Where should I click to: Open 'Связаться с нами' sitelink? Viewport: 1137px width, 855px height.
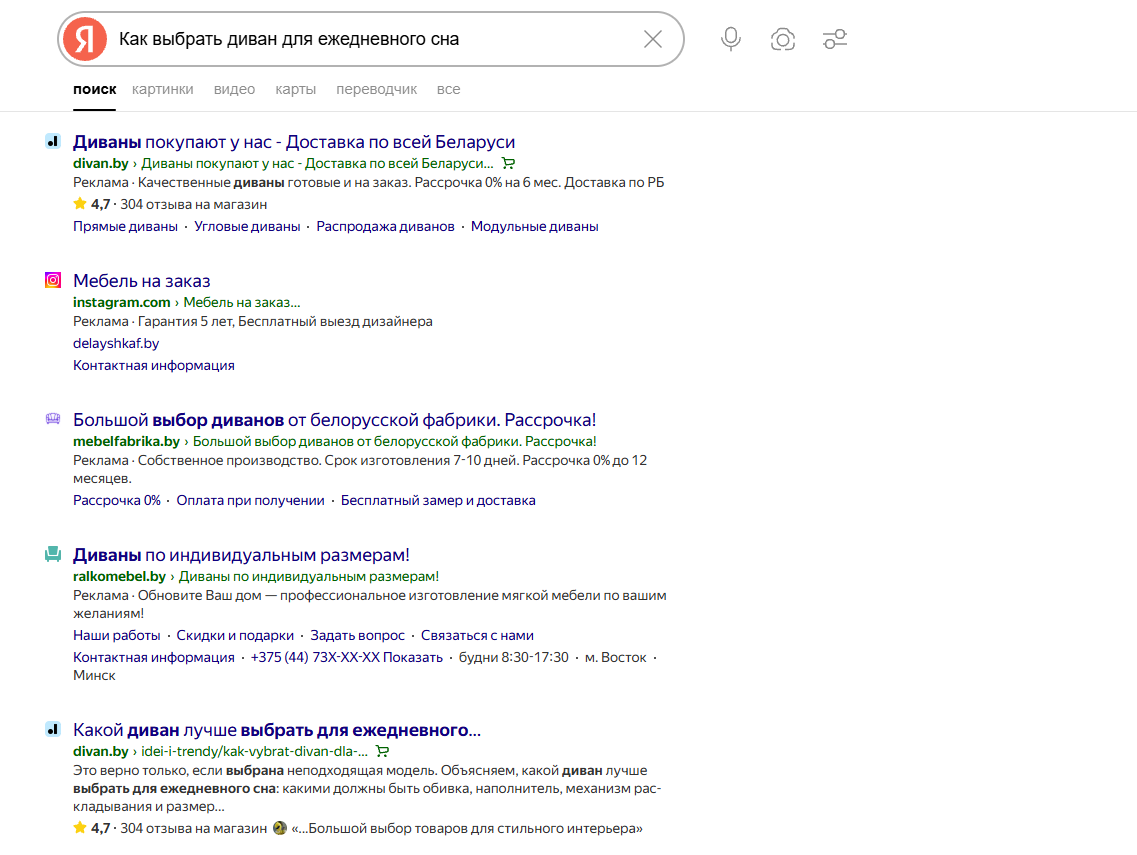(477, 635)
